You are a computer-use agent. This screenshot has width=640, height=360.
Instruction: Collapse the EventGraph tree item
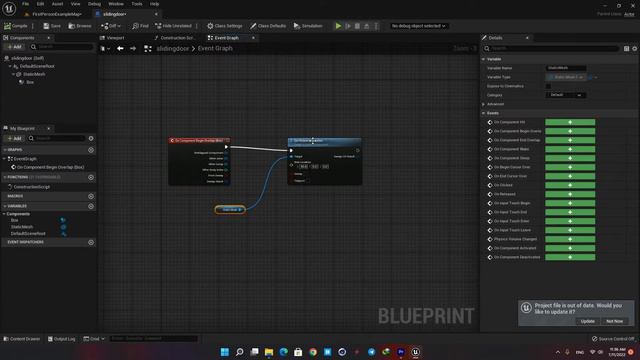[x=4, y=159]
